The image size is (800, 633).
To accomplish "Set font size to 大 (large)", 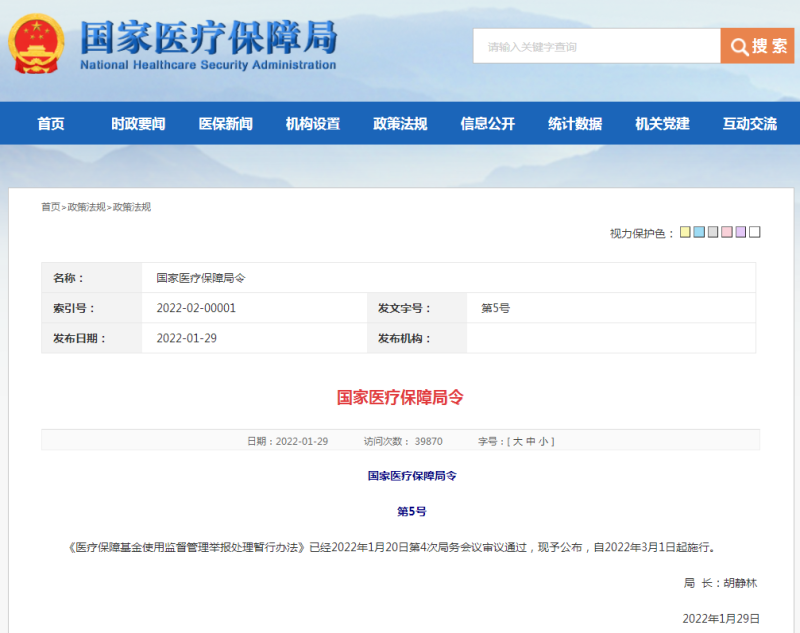I will (x=518, y=441).
